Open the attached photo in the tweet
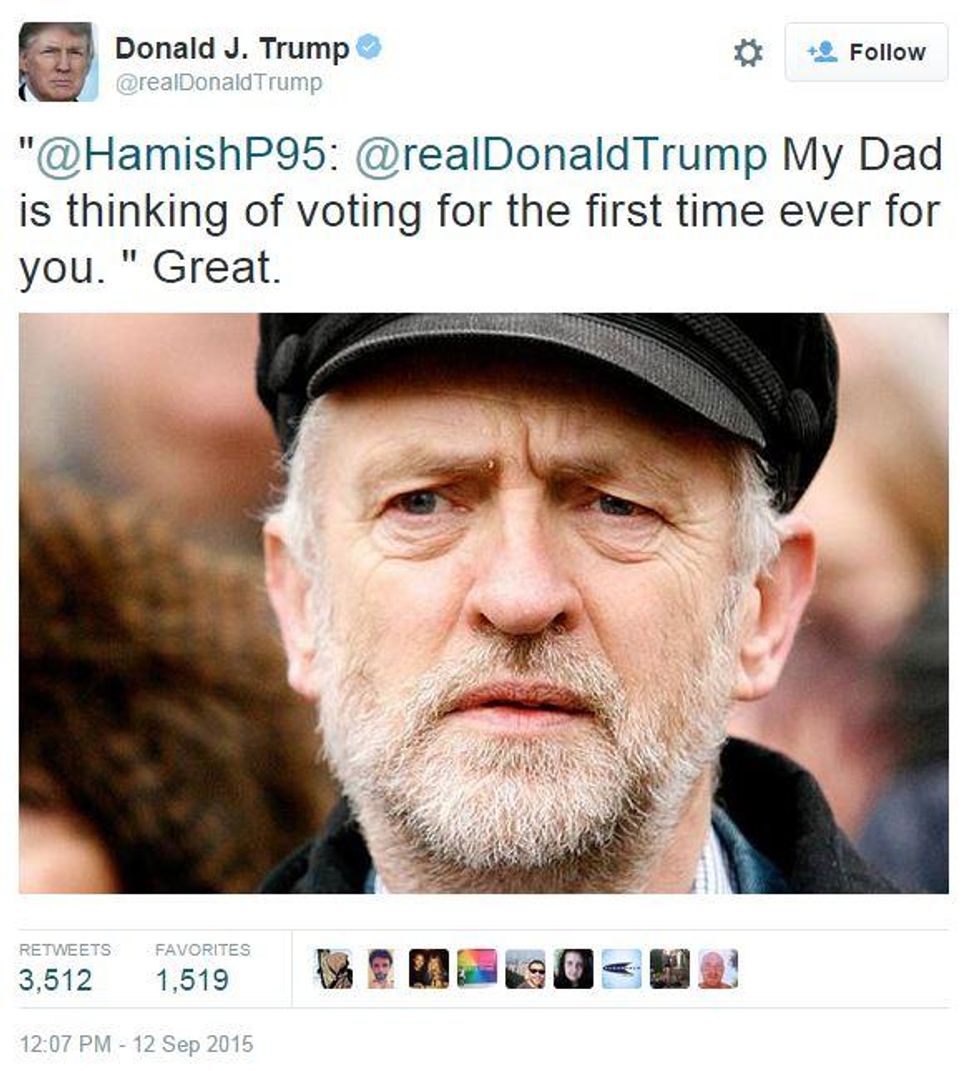The height and width of the screenshot is (1071, 980). [x=484, y=603]
